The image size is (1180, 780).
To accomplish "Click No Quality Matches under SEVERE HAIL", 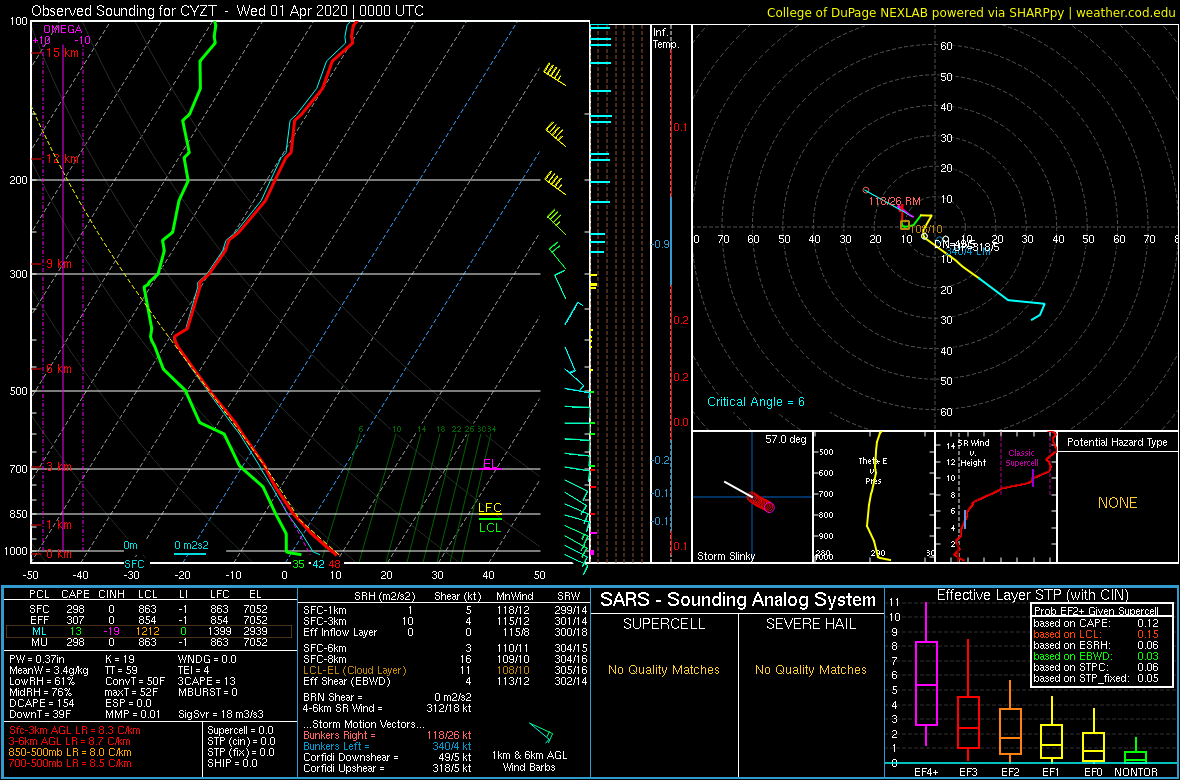I will pos(810,669).
